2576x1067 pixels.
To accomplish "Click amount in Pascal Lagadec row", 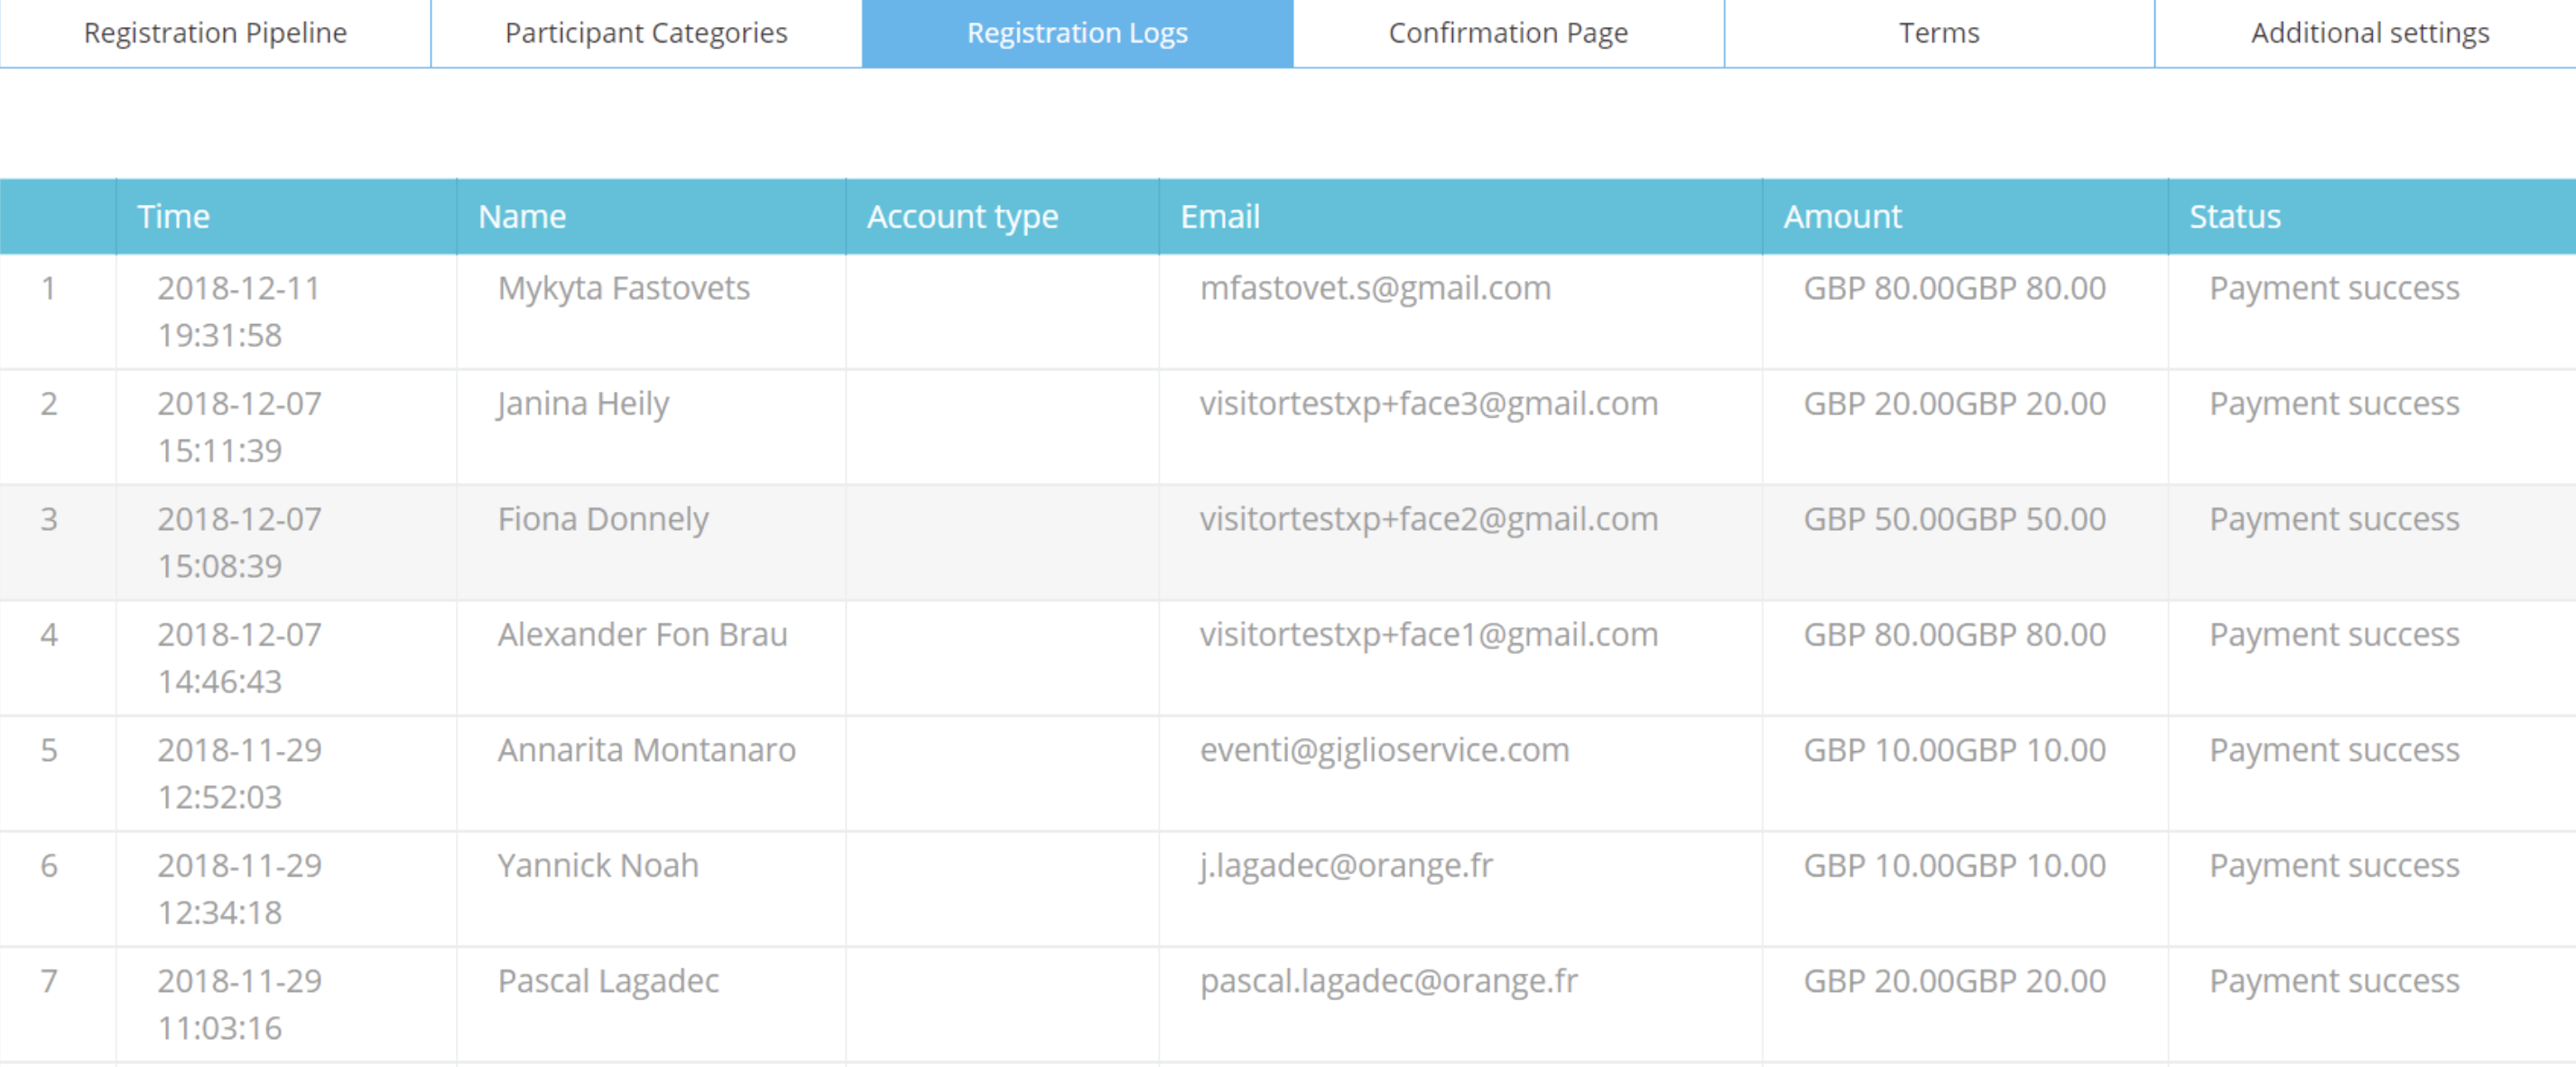I will [x=1955, y=981].
